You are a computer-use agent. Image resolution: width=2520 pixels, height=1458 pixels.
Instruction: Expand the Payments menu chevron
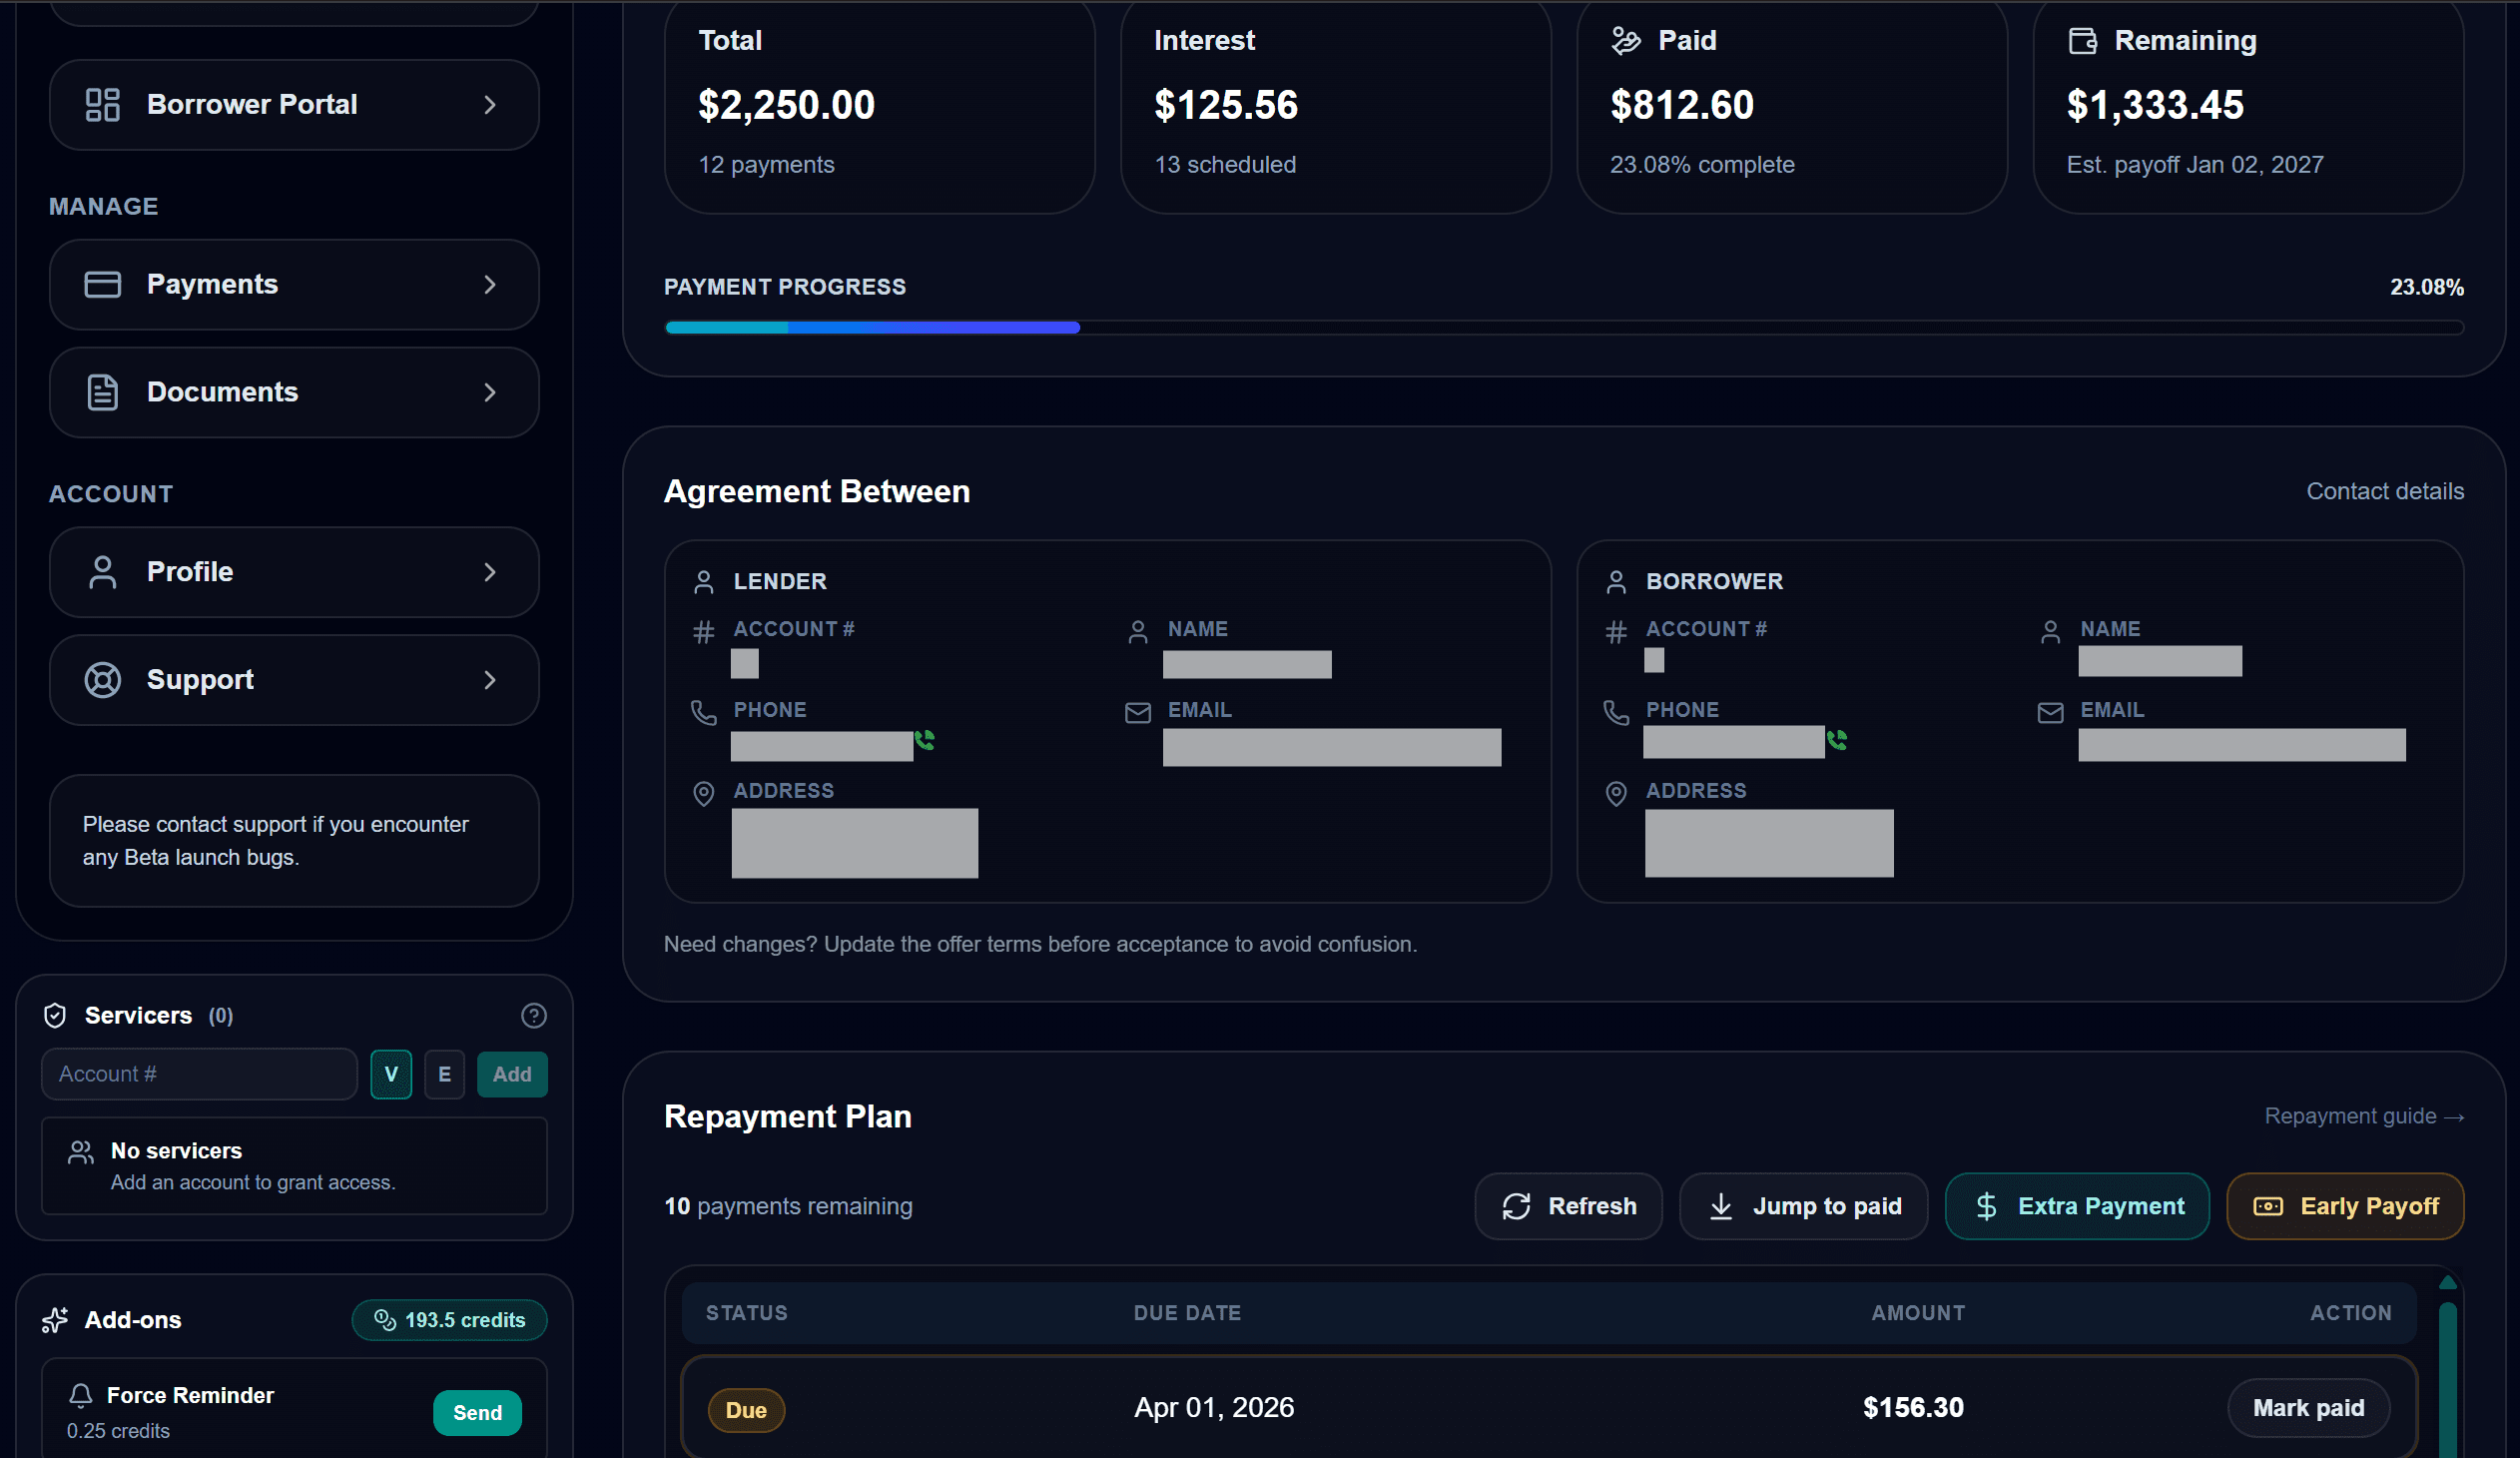point(490,284)
